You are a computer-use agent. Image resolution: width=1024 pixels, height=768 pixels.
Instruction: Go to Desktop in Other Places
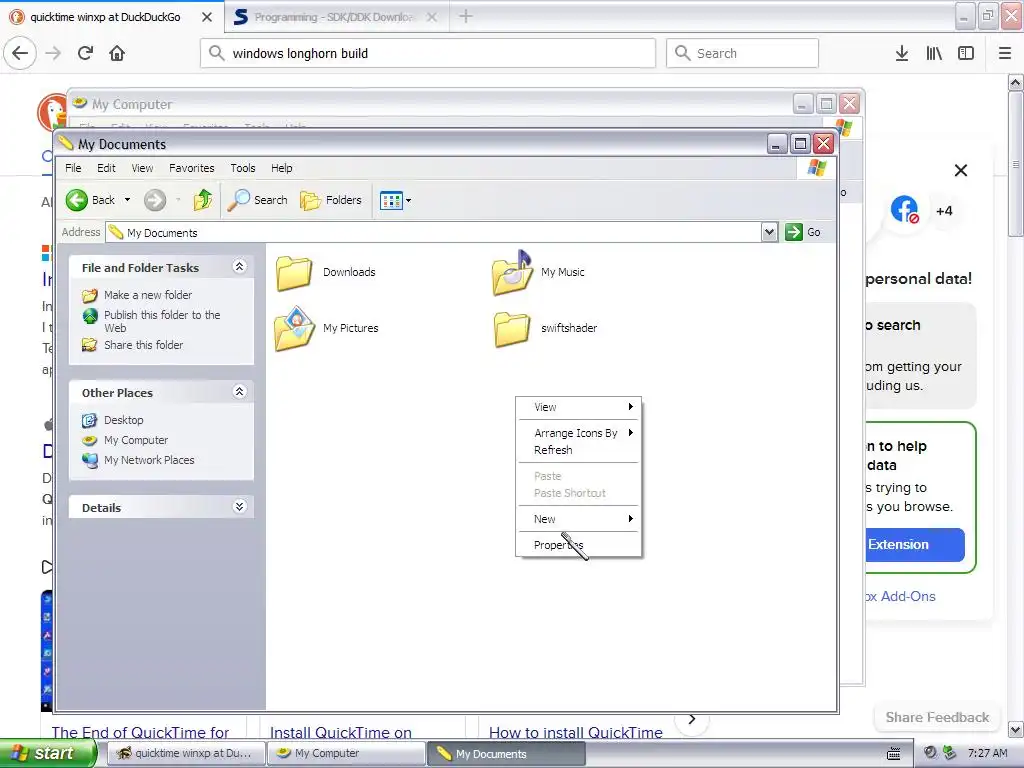point(123,420)
